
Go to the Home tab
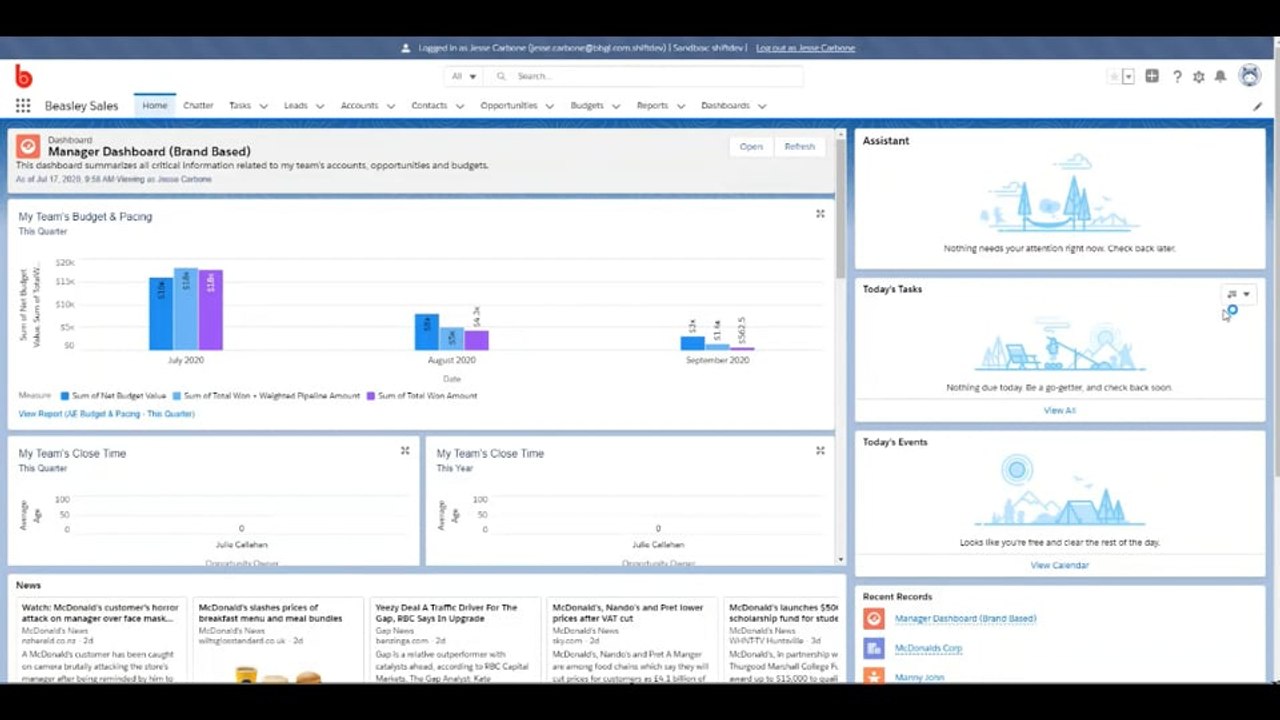point(154,105)
